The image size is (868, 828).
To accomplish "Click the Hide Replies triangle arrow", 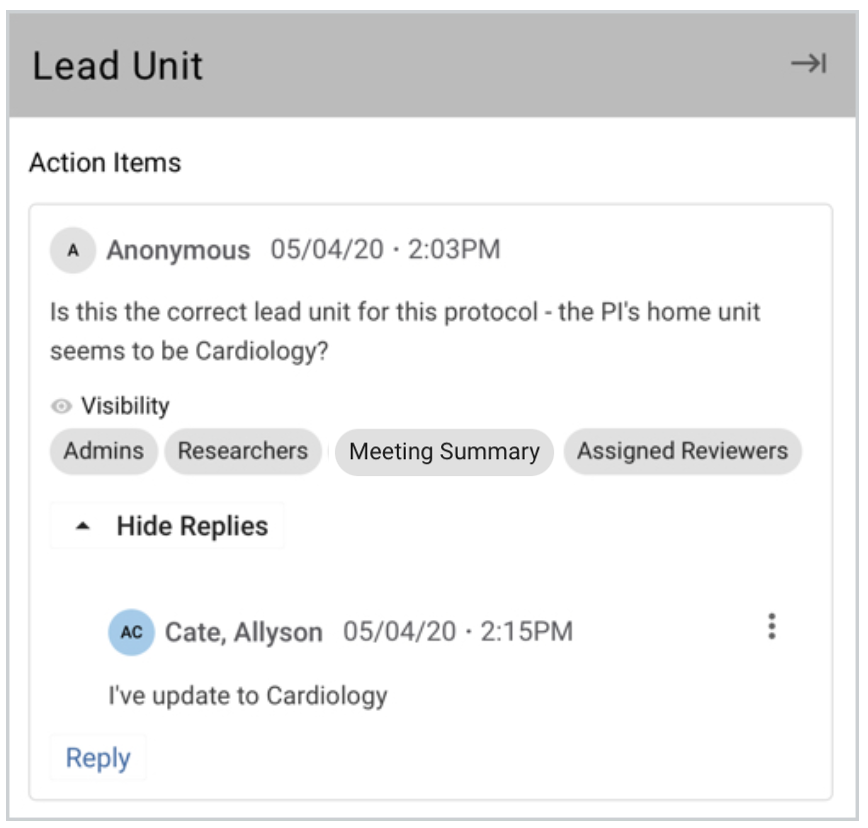I will tap(84, 527).
